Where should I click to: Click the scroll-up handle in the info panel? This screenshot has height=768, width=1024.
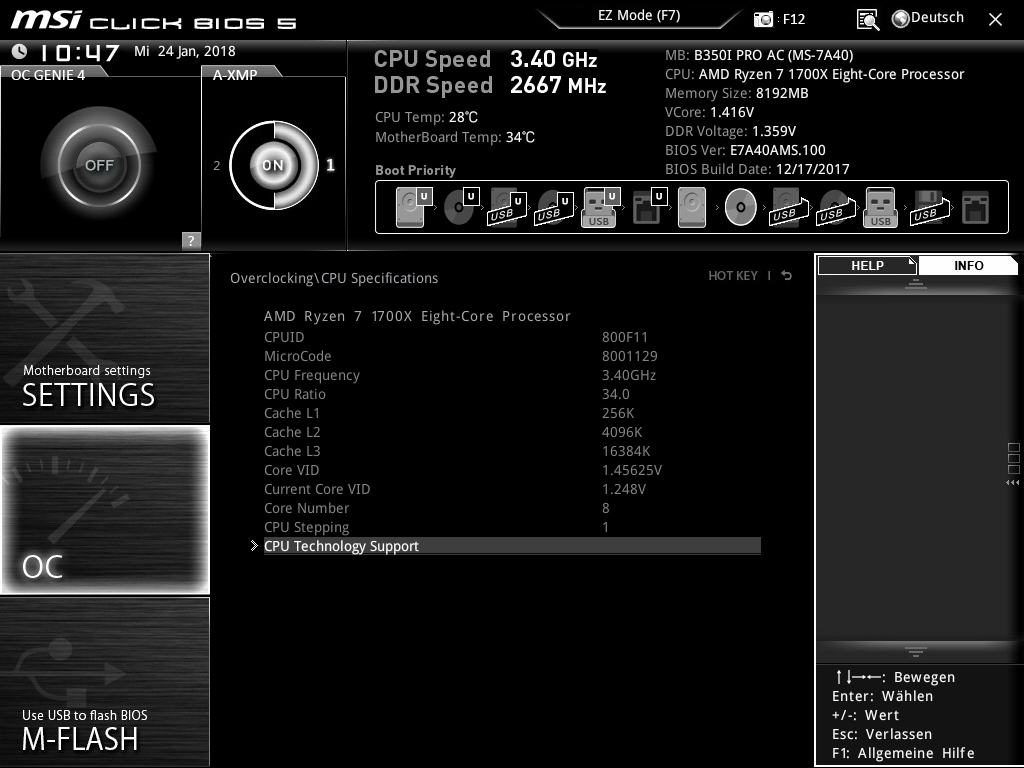[916, 284]
